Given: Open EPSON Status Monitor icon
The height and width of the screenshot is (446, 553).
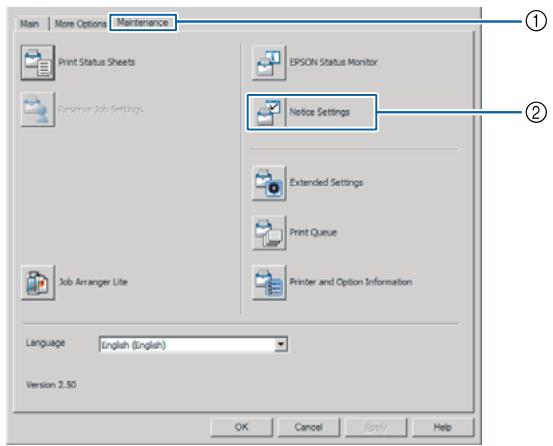Looking at the screenshot, I should [269, 63].
